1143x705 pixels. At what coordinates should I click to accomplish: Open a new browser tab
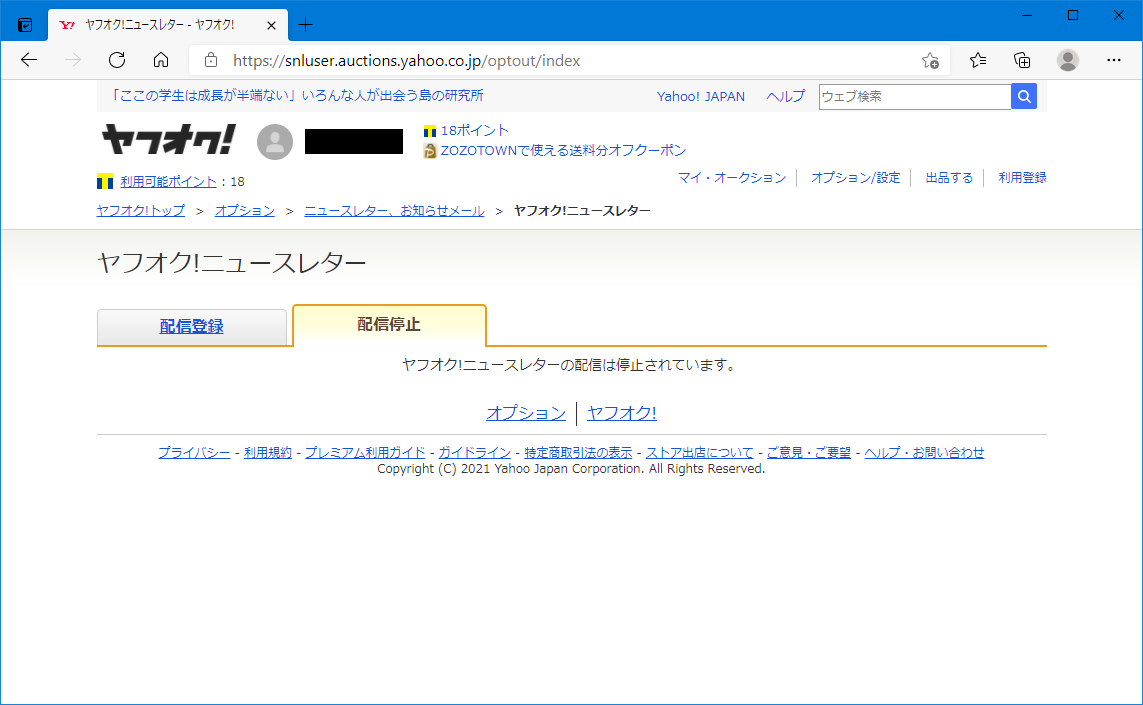coord(306,25)
